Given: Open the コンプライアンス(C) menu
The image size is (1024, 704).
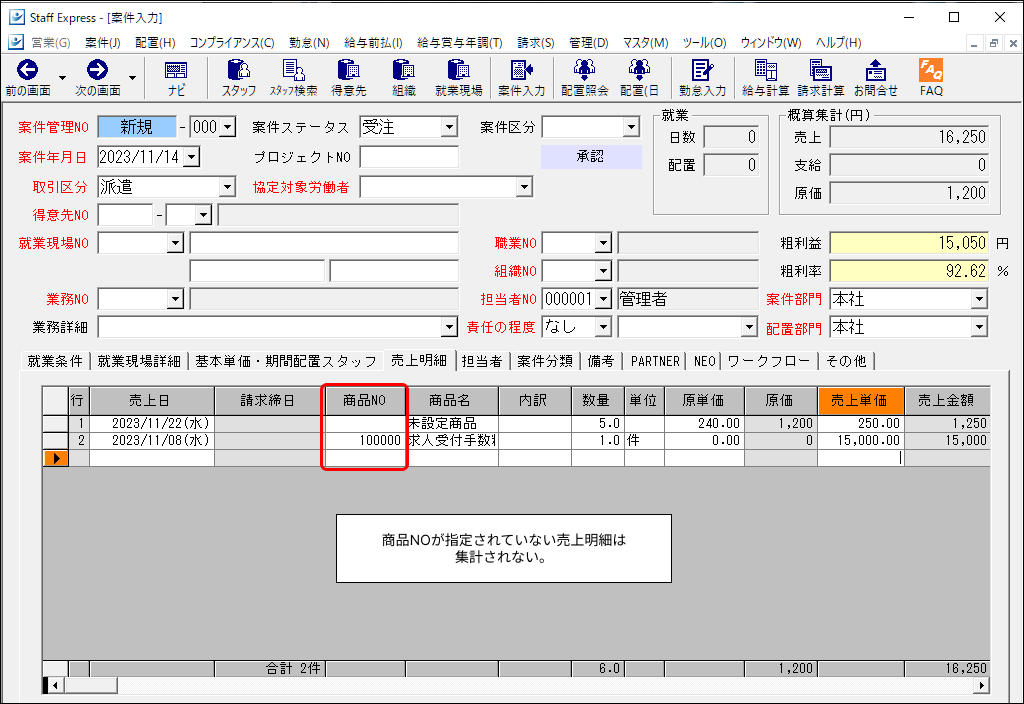Looking at the screenshot, I should tap(232, 42).
